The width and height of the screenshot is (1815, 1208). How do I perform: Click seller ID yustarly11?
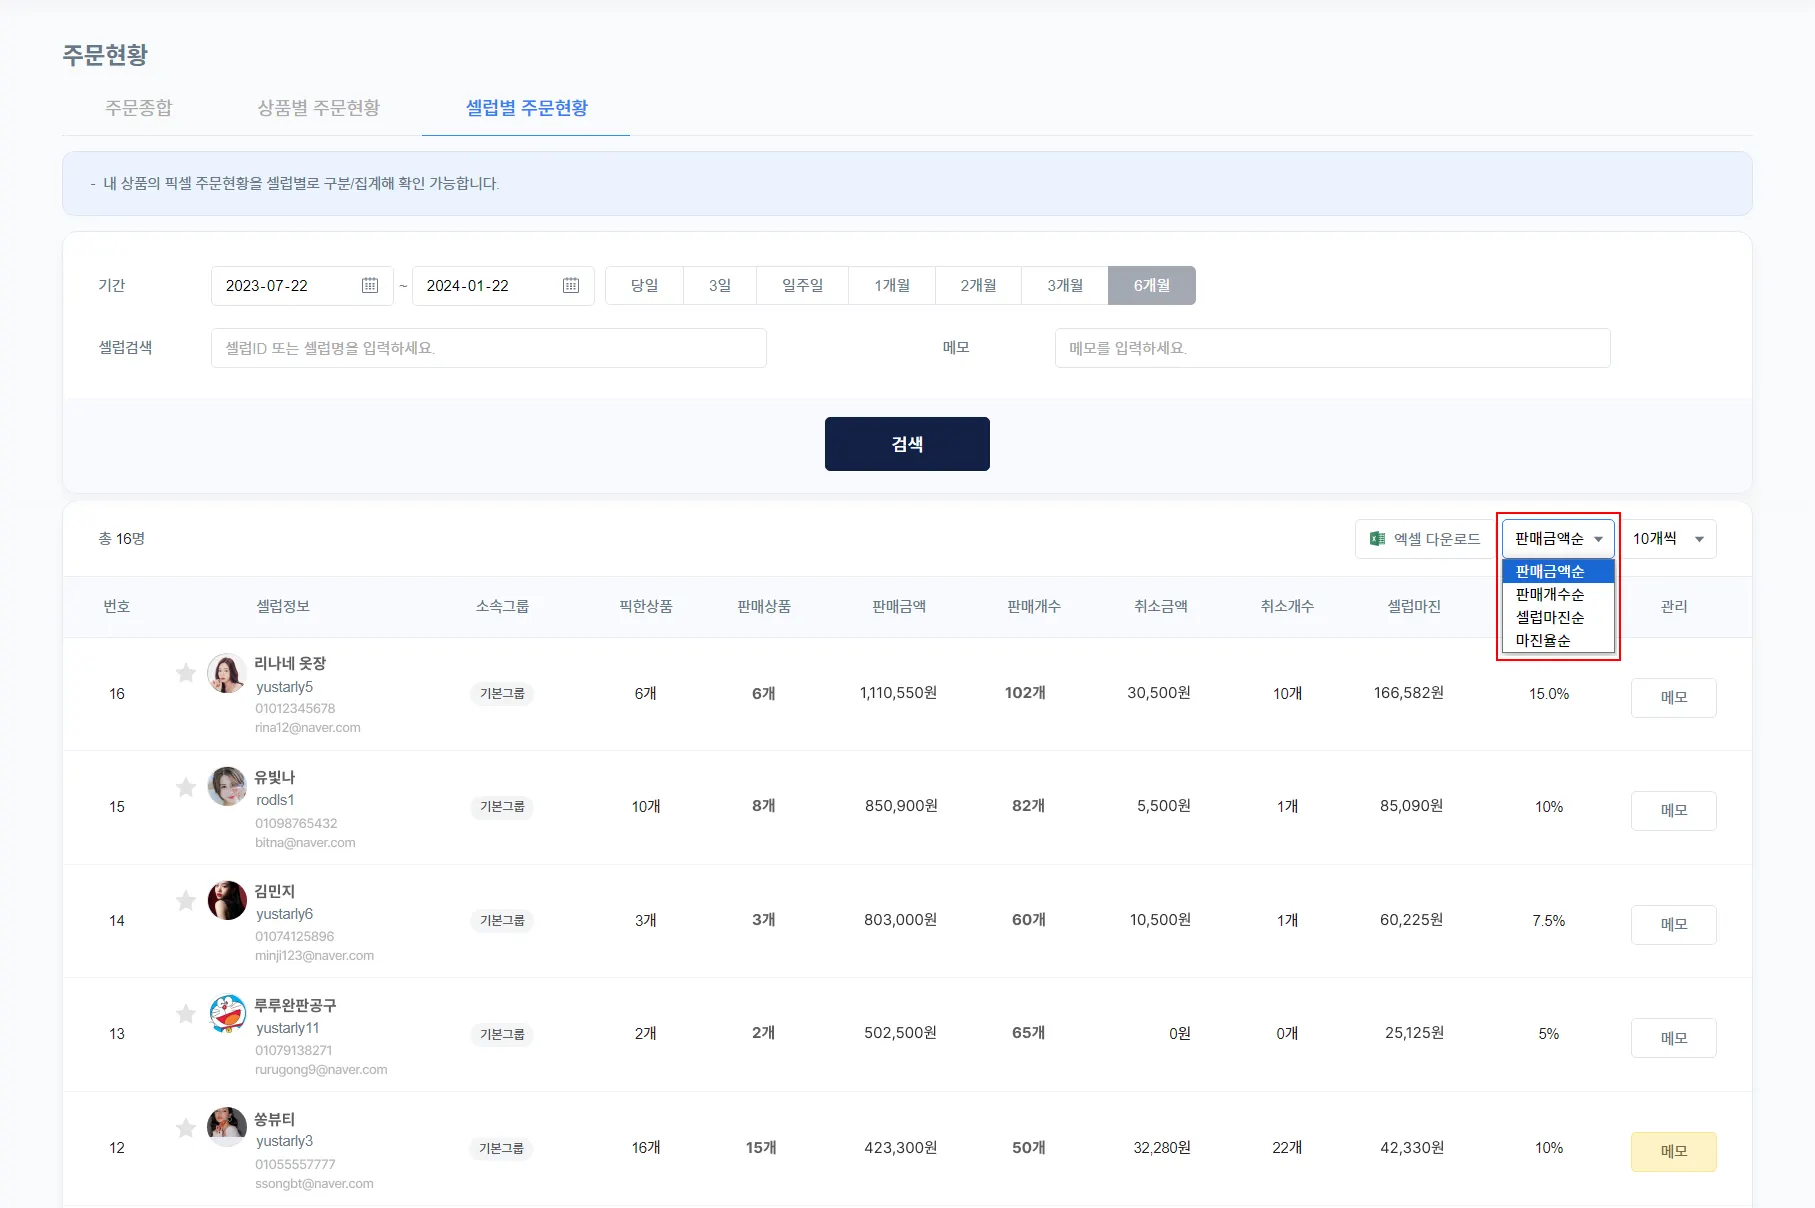pos(288,1028)
